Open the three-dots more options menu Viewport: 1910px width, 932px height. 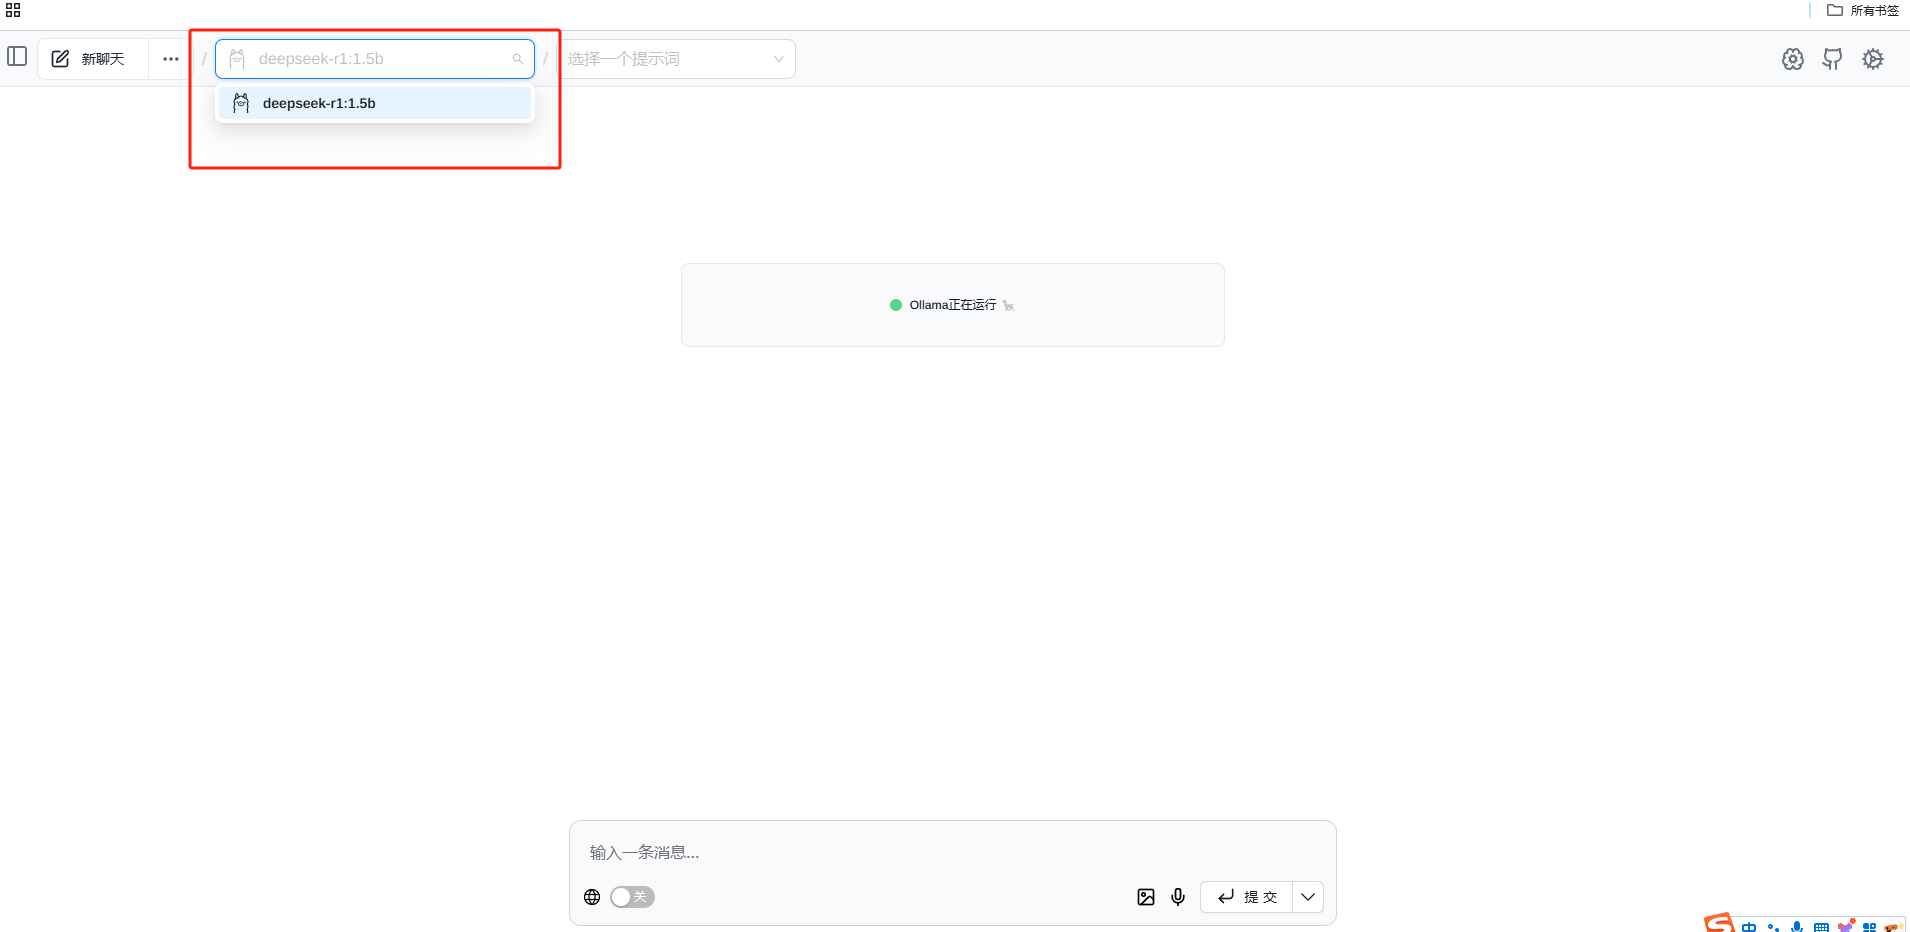click(171, 59)
